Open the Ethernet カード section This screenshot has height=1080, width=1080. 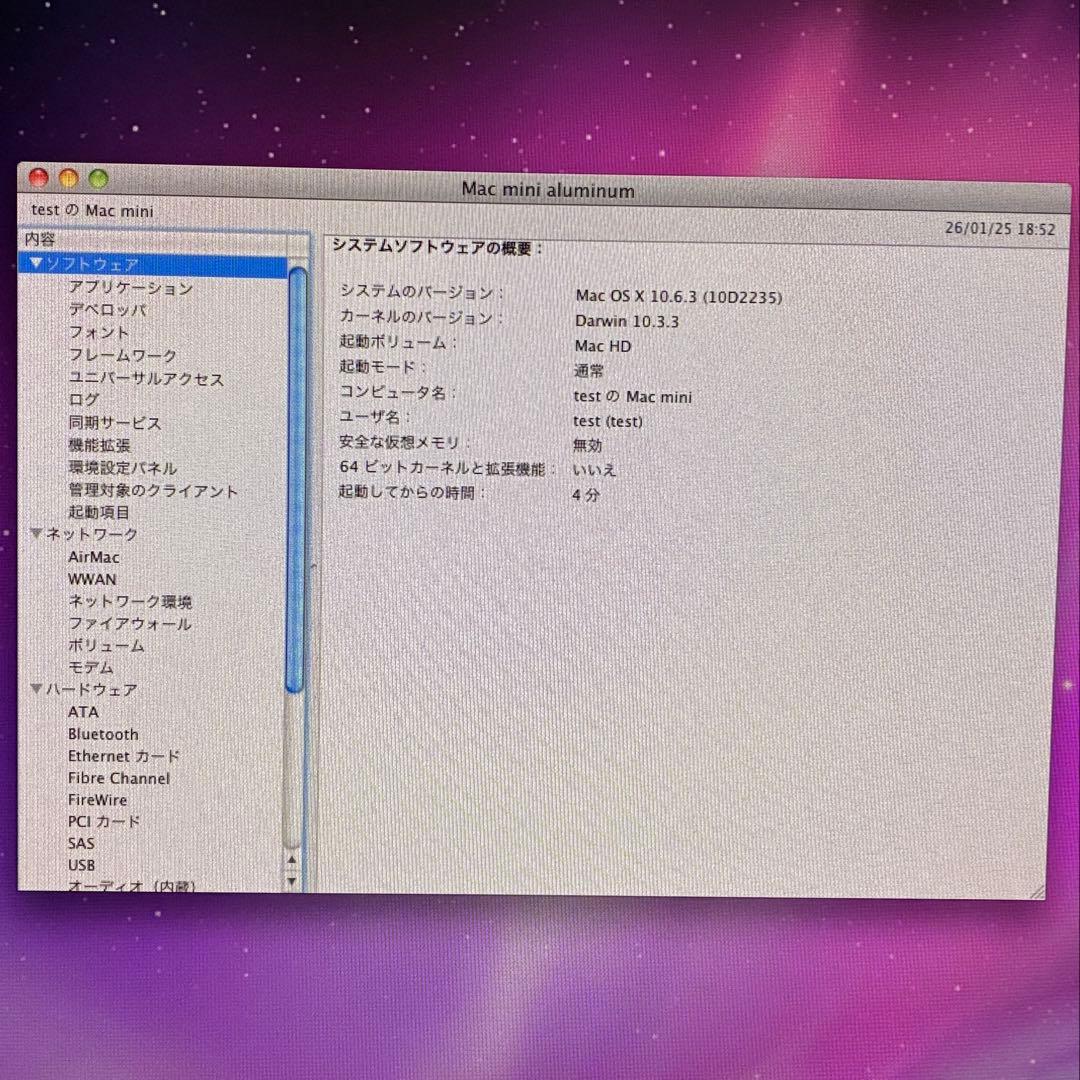pyautogui.click(x=124, y=756)
